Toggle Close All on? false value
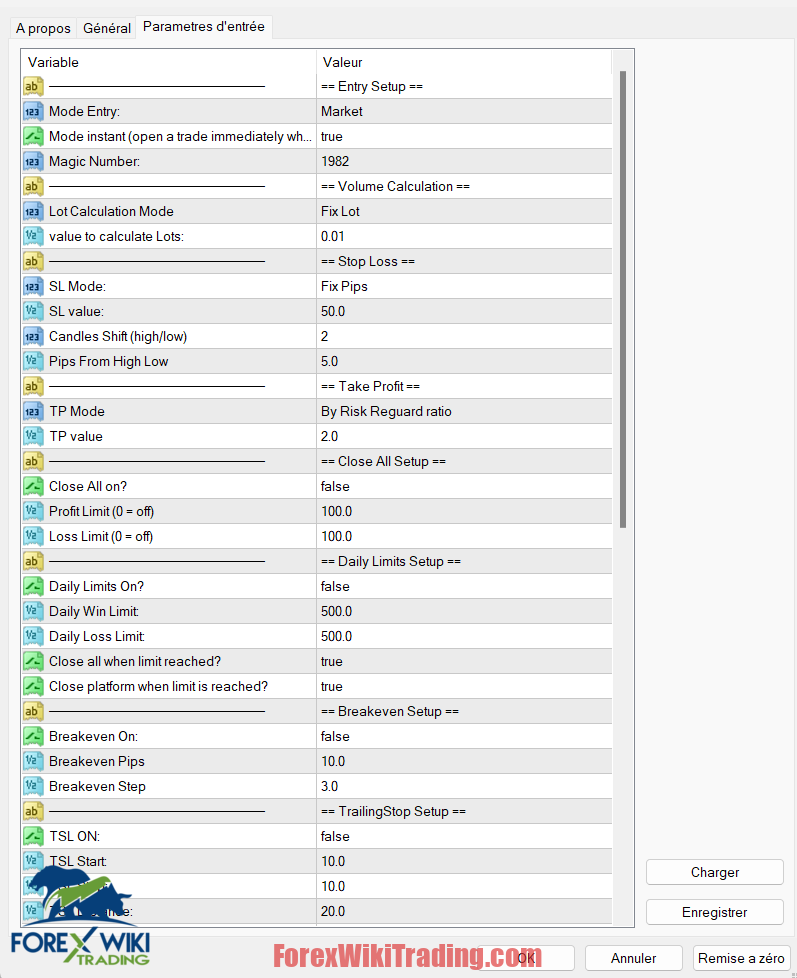This screenshot has width=797, height=978. [x=465, y=487]
